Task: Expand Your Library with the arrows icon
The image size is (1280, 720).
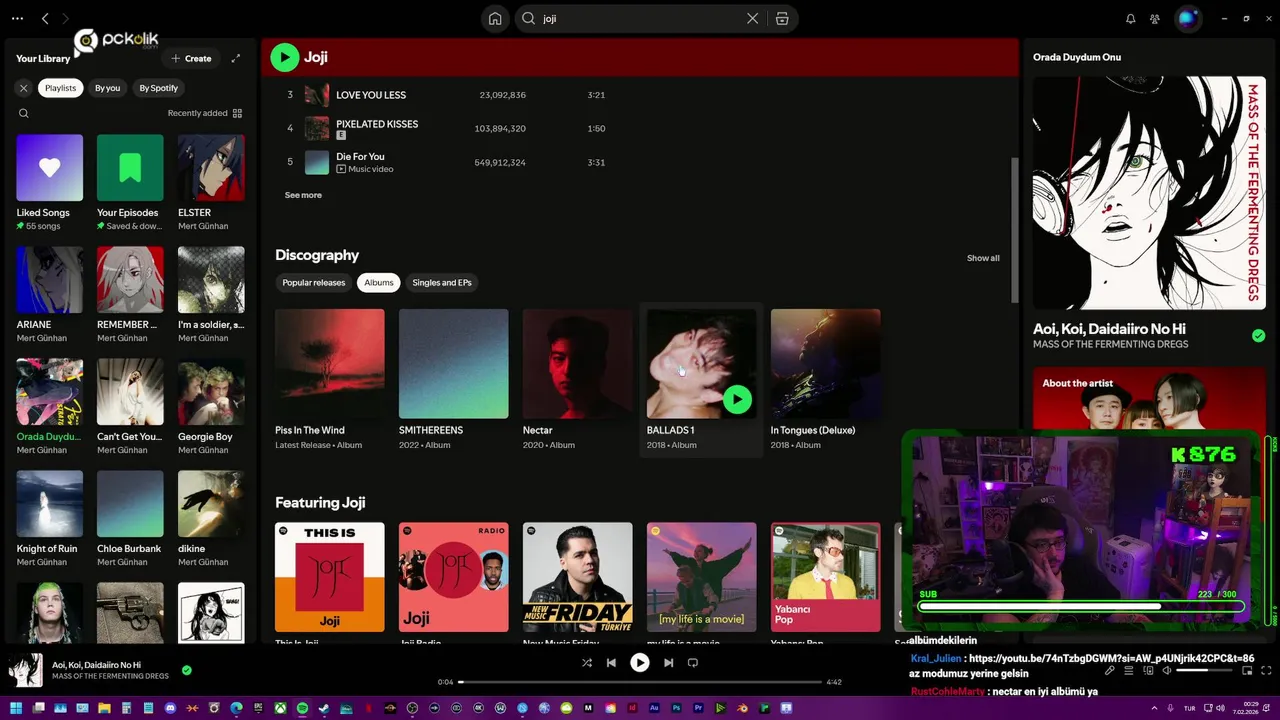Action: [x=236, y=58]
